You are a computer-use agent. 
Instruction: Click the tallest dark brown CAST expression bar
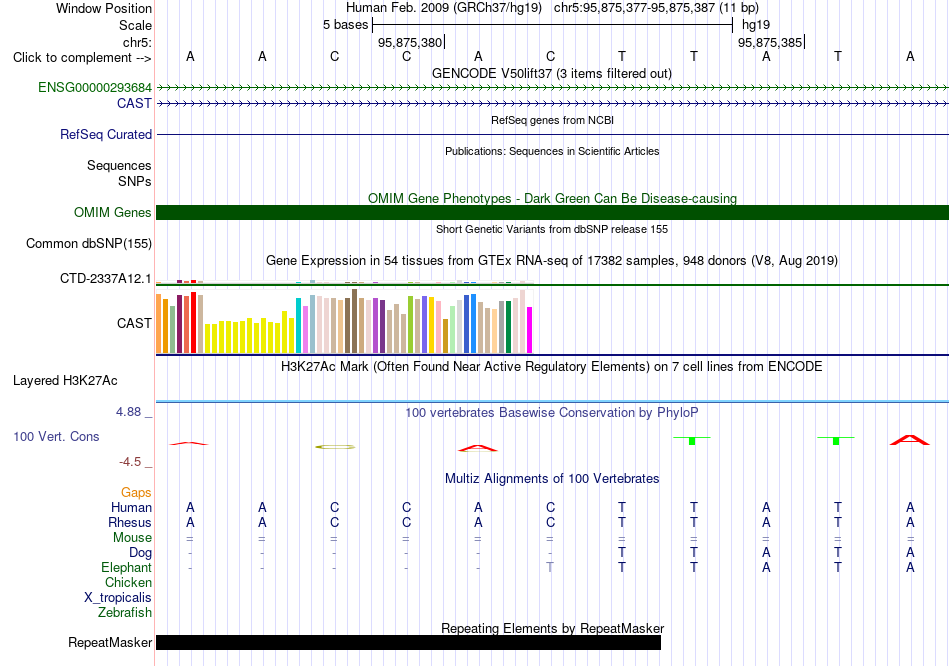[354, 321]
